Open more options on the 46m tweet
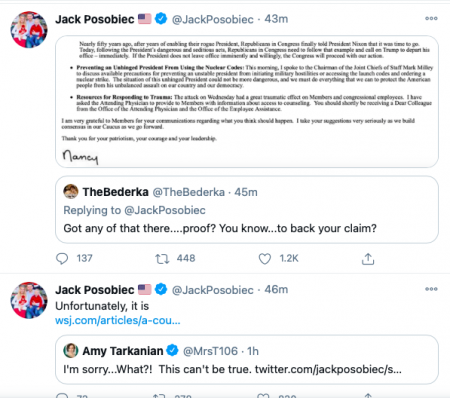450x398 pixels. (431, 289)
